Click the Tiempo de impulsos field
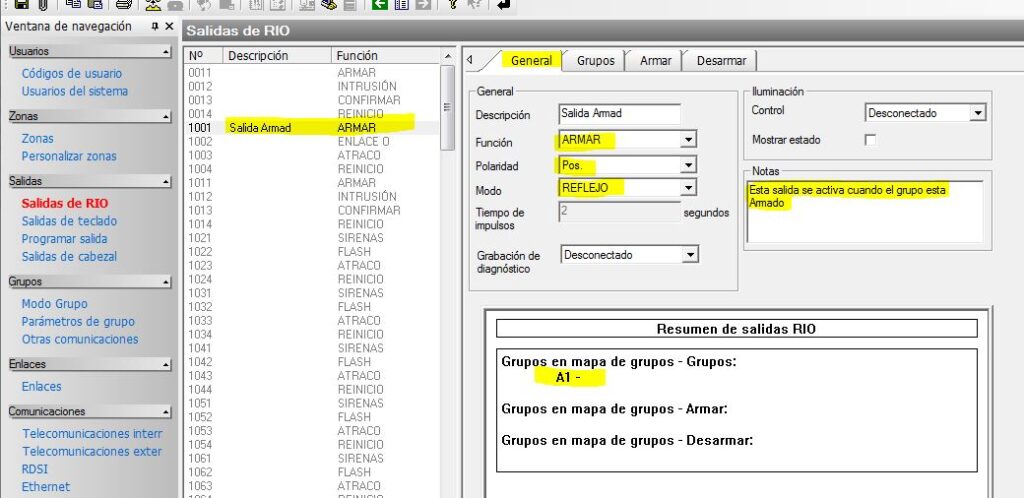1024x498 pixels. [620, 212]
